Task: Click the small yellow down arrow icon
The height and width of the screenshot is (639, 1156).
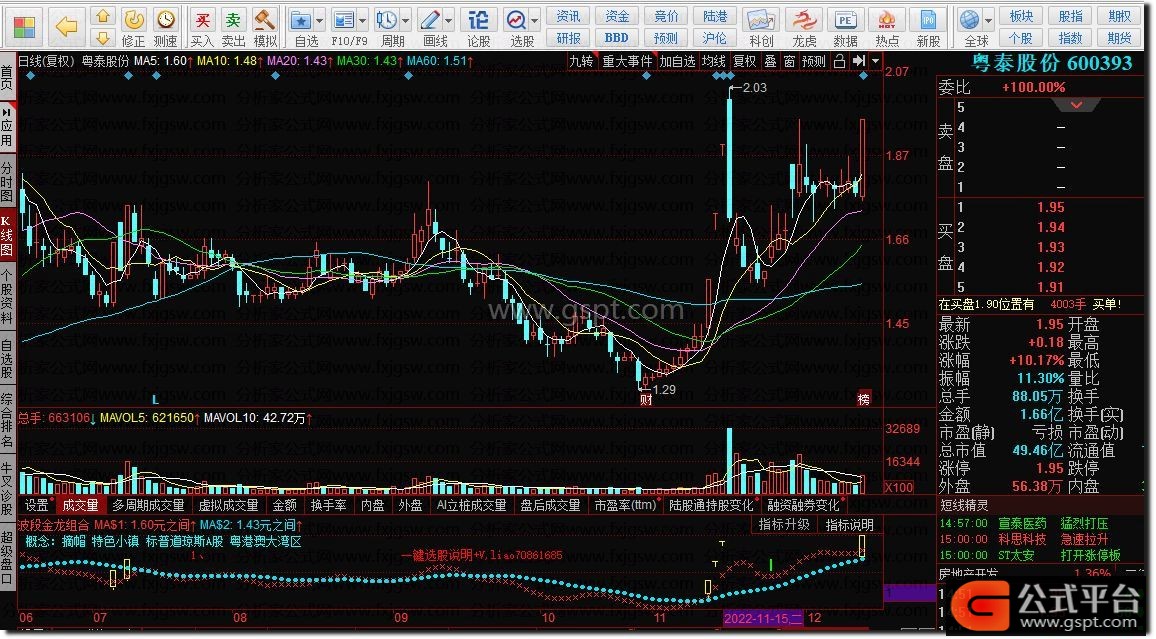Action: (x=103, y=37)
